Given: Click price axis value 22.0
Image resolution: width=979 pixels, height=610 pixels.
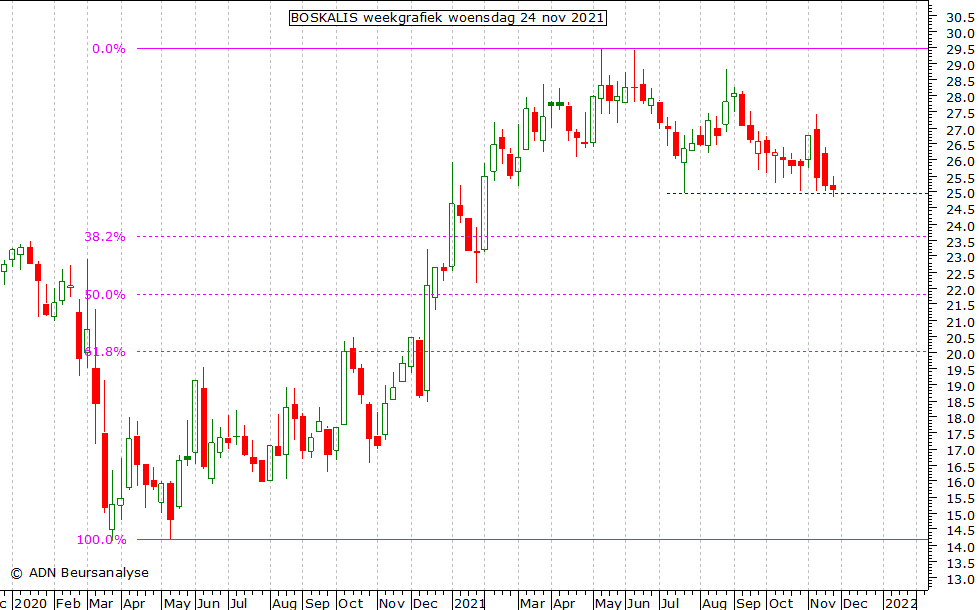Looking at the screenshot, I should (x=960, y=290).
